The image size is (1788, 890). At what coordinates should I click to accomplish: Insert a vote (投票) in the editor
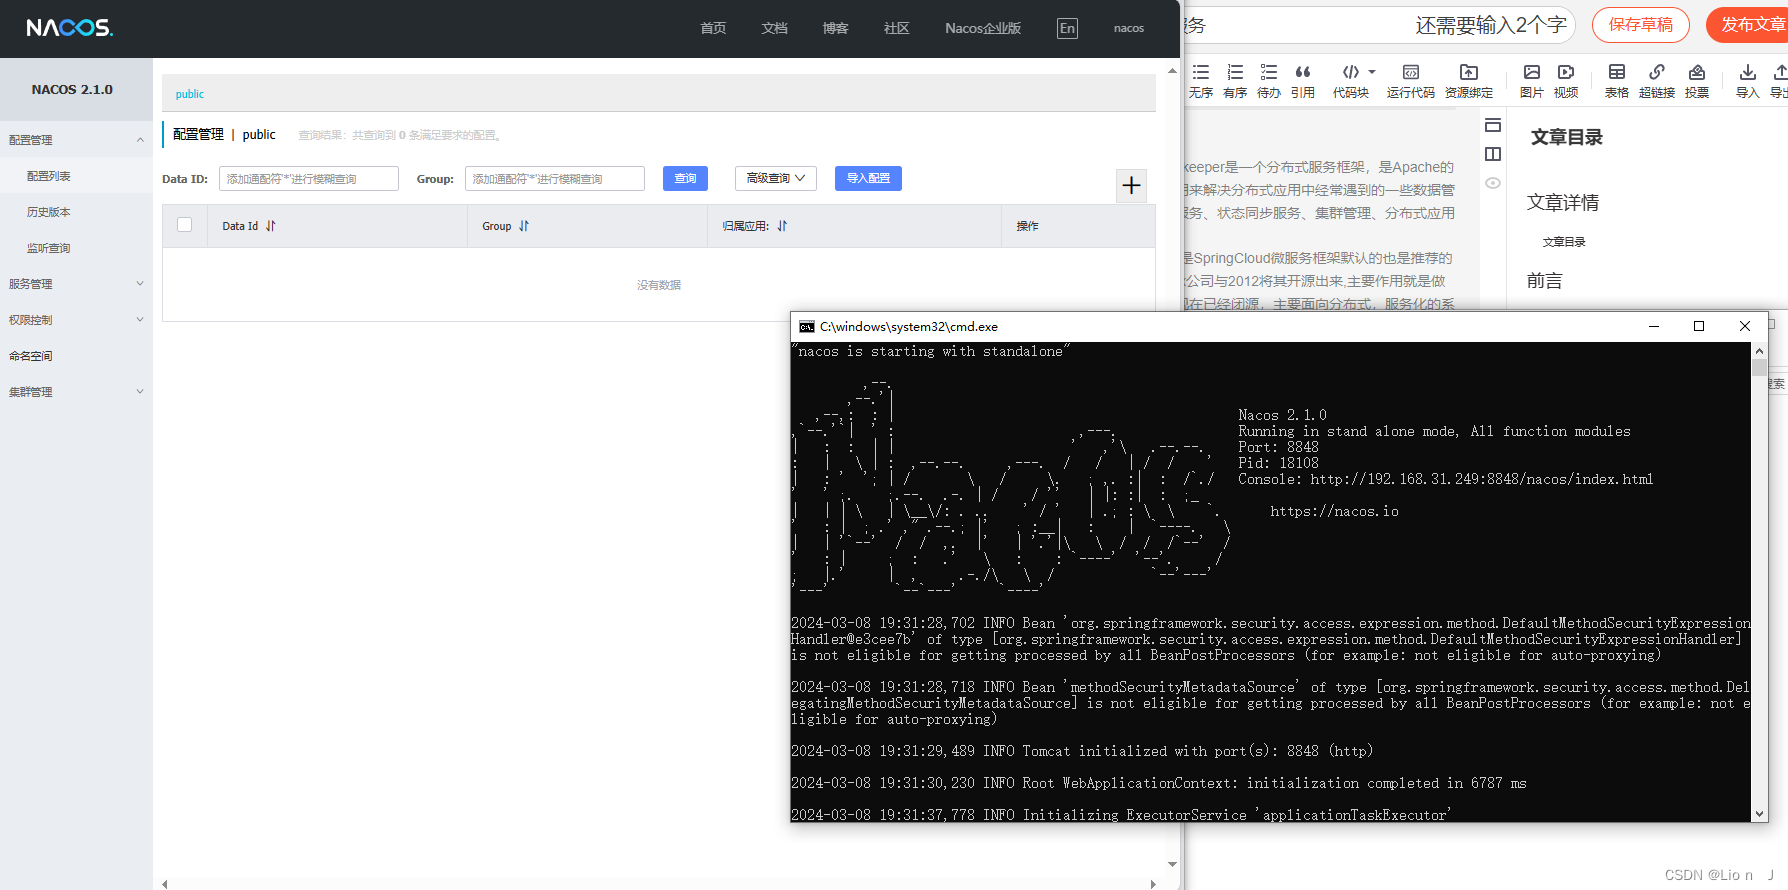[x=1697, y=80]
